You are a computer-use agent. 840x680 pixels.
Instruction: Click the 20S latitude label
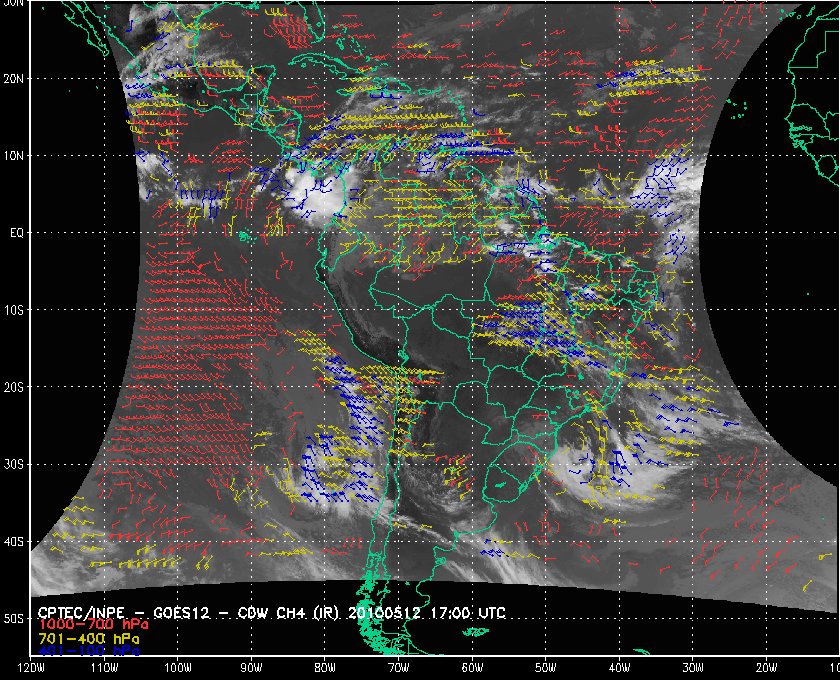(x=13, y=387)
